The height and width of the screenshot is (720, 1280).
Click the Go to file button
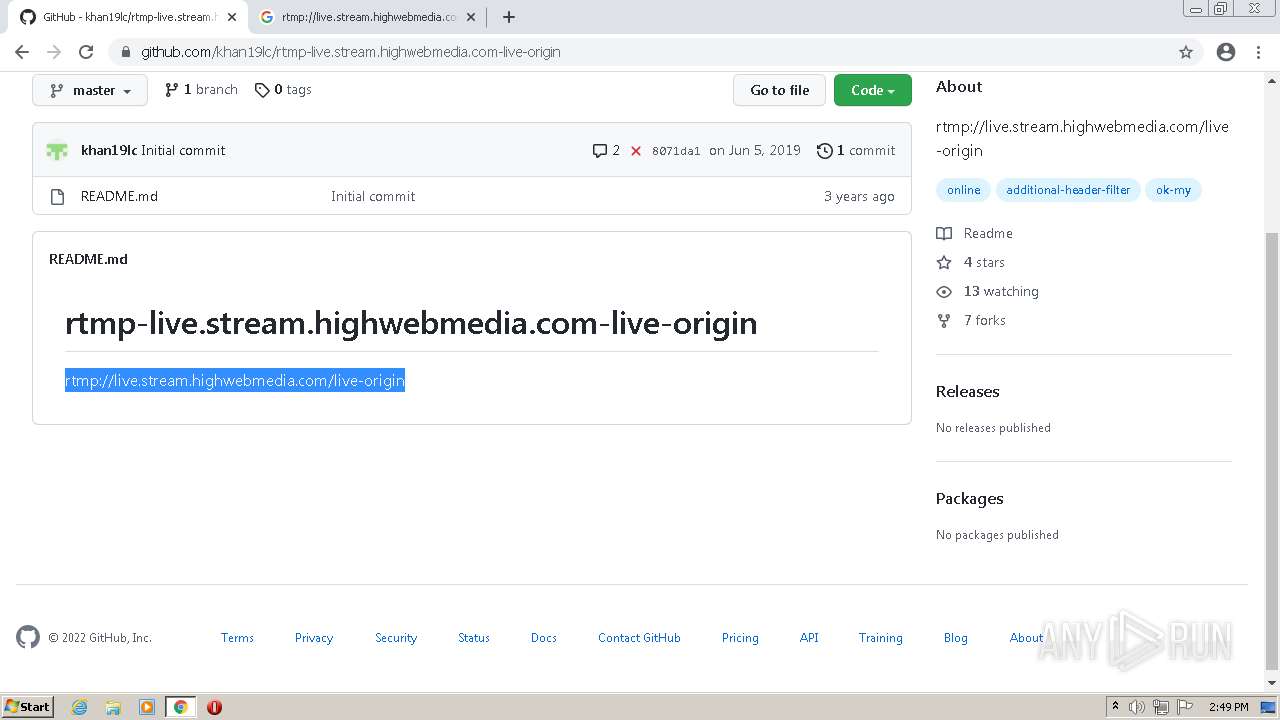point(779,90)
